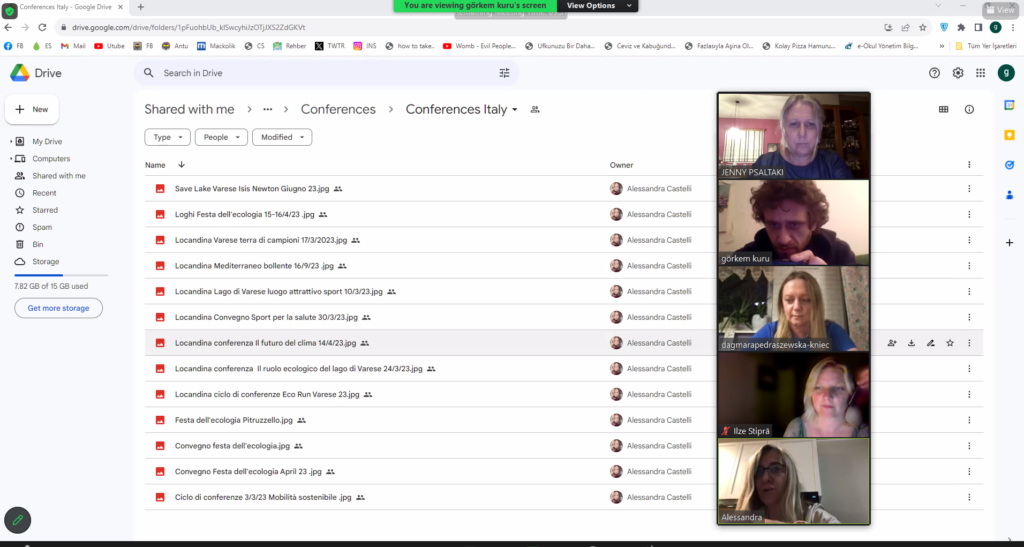Open the Type filter dropdown
This screenshot has height=547, width=1024.
click(167, 137)
